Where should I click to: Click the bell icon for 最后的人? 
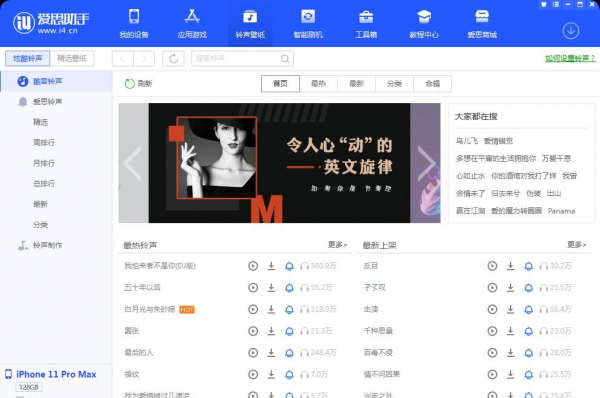tap(289, 353)
